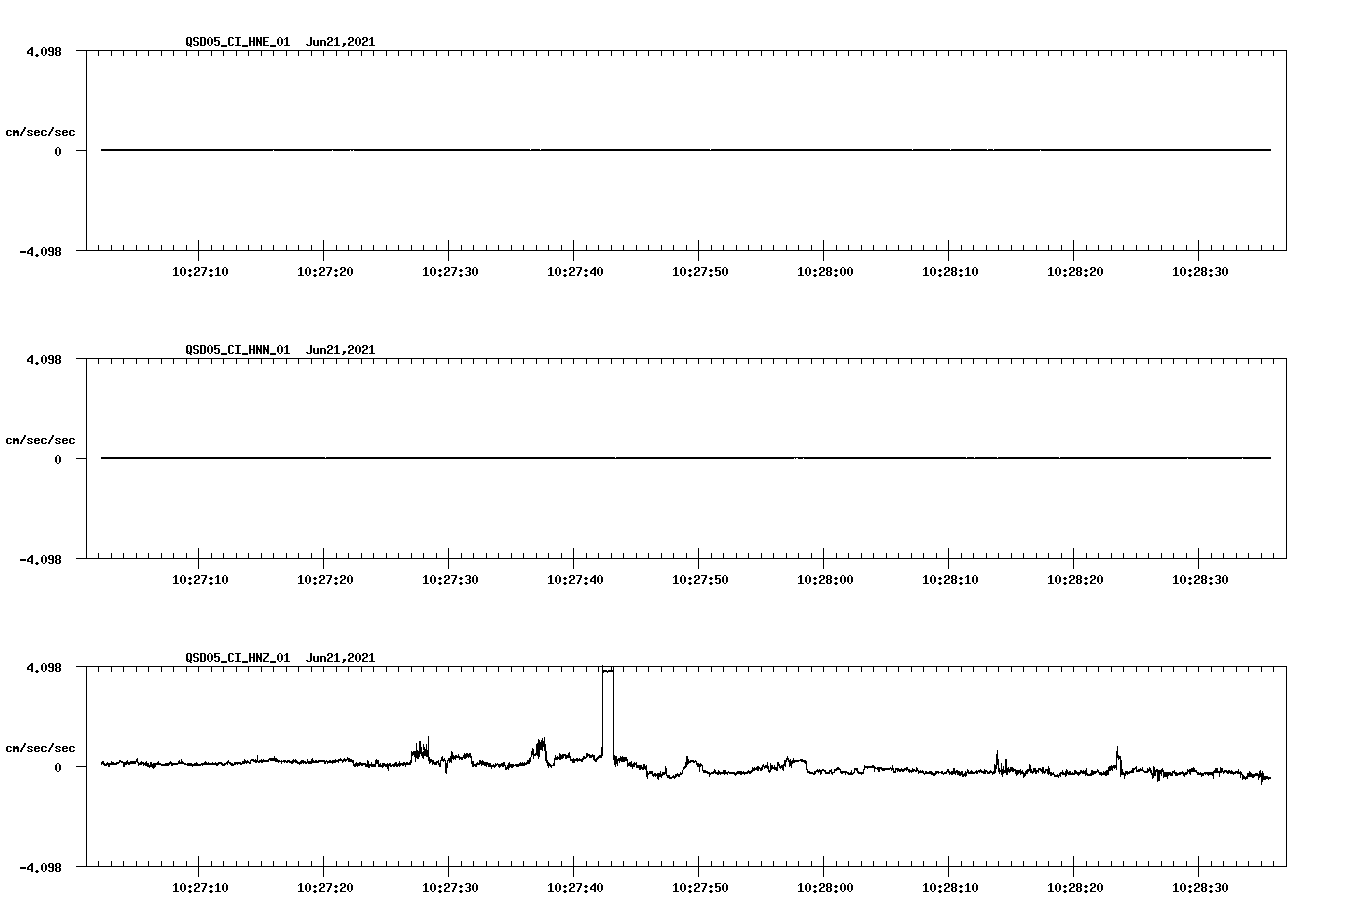Pick the 10:27:10 time label under HNZ plot
This screenshot has height=924, width=1358.
coord(200,888)
